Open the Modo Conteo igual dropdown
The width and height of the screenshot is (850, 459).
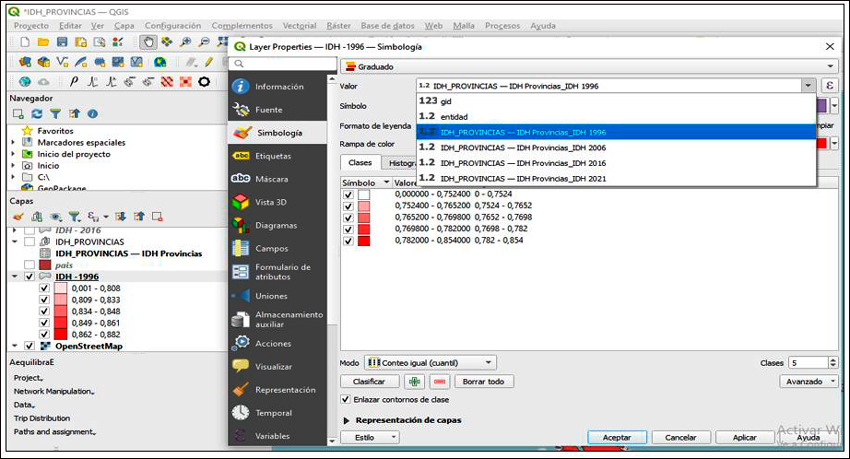tap(430, 363)
